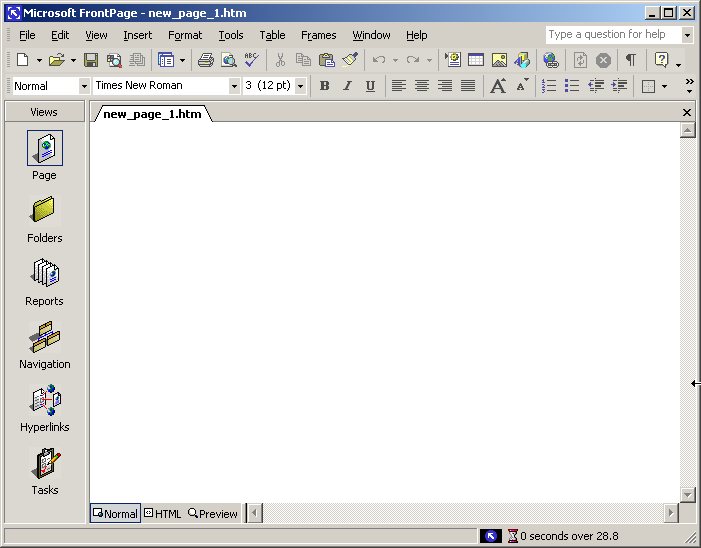This screenshot has width=701, height=548.
Task: Open the Insert menu
Action: (x=138, y=35)
